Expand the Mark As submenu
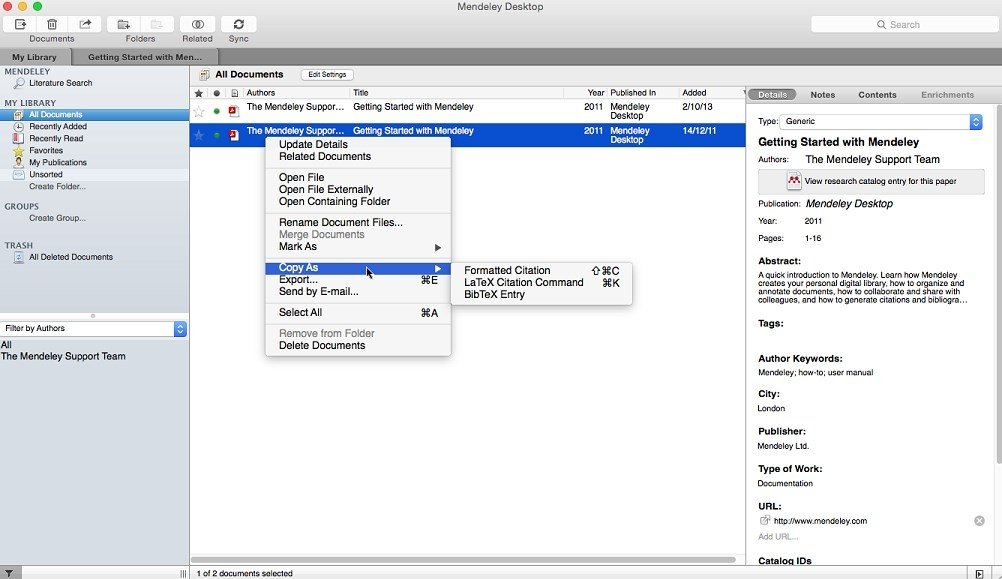The image size is (1002, 579). (358, 247)
